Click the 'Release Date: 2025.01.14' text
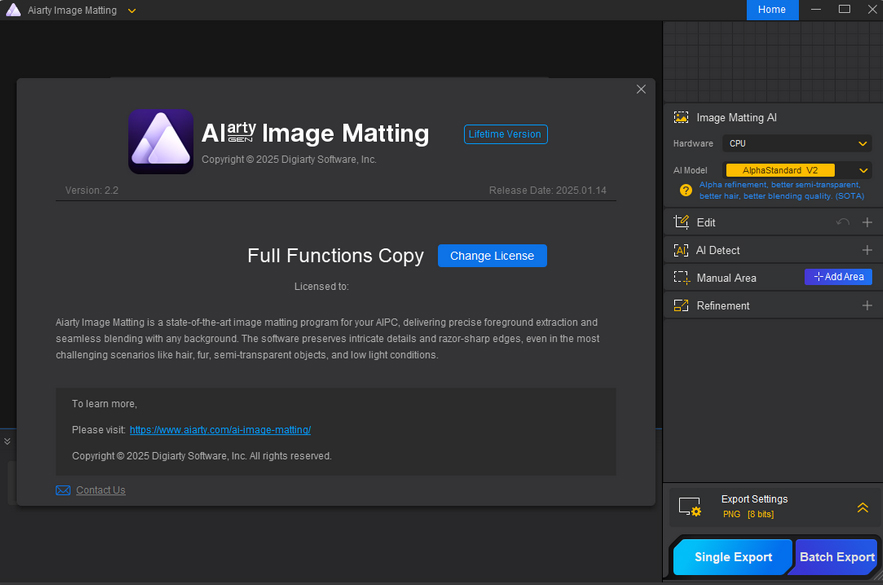Viewport: 883px width, 585px height. coord(547,190)
